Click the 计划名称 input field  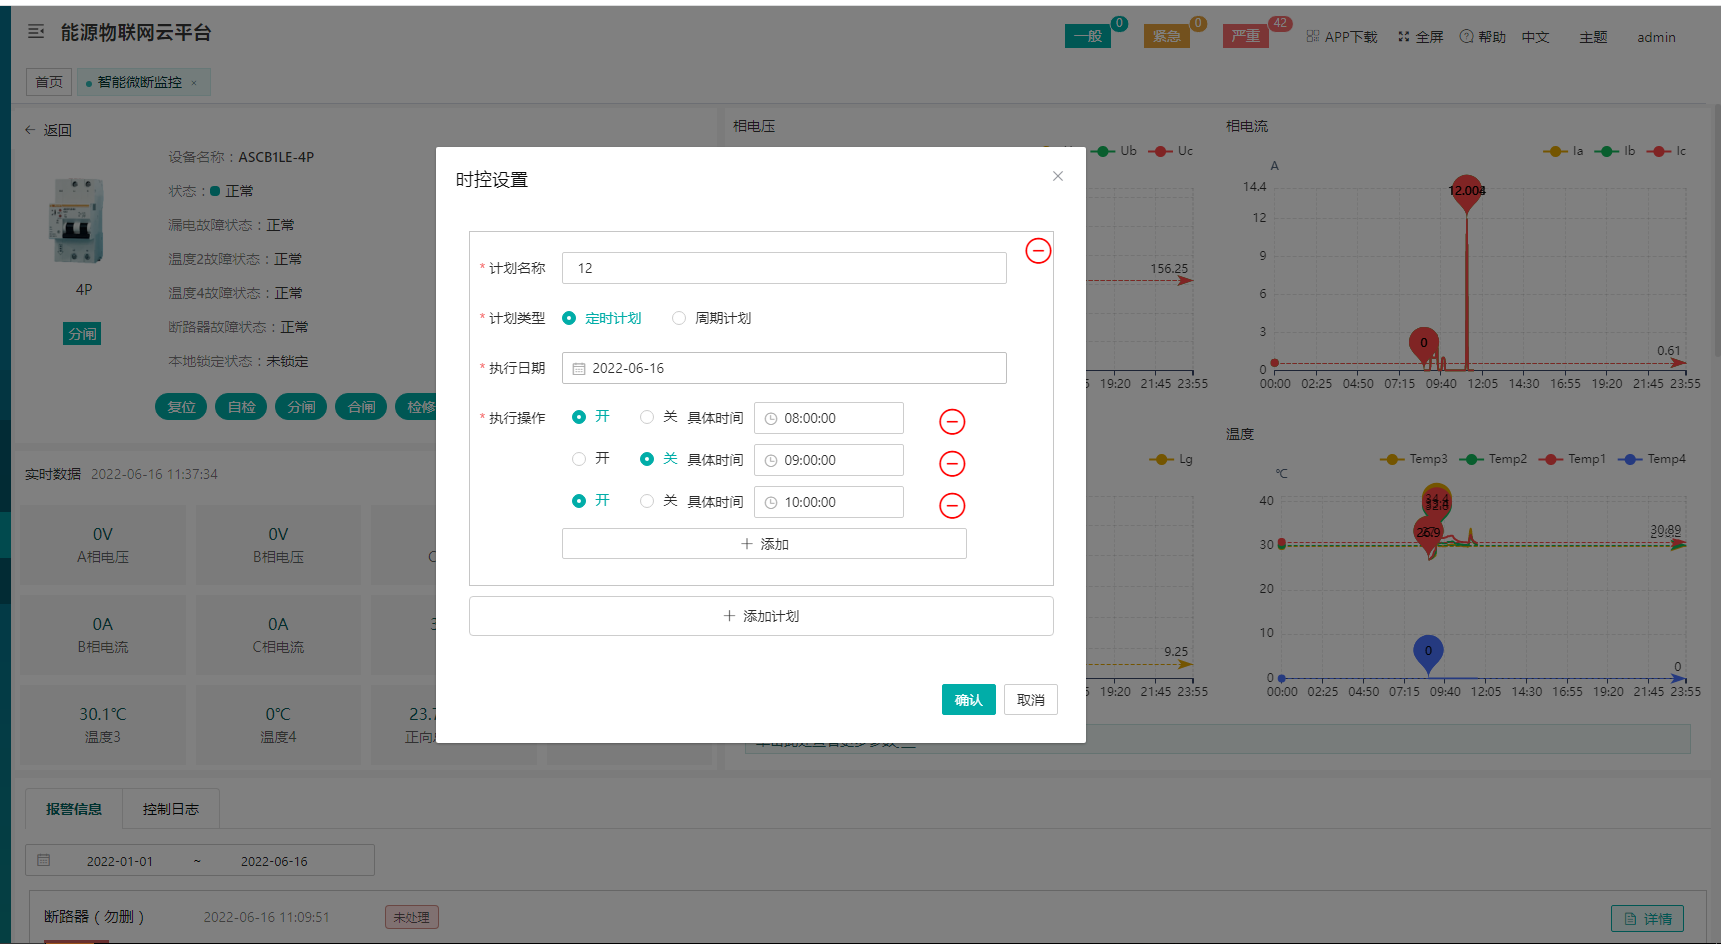click(x=783, y=268)
